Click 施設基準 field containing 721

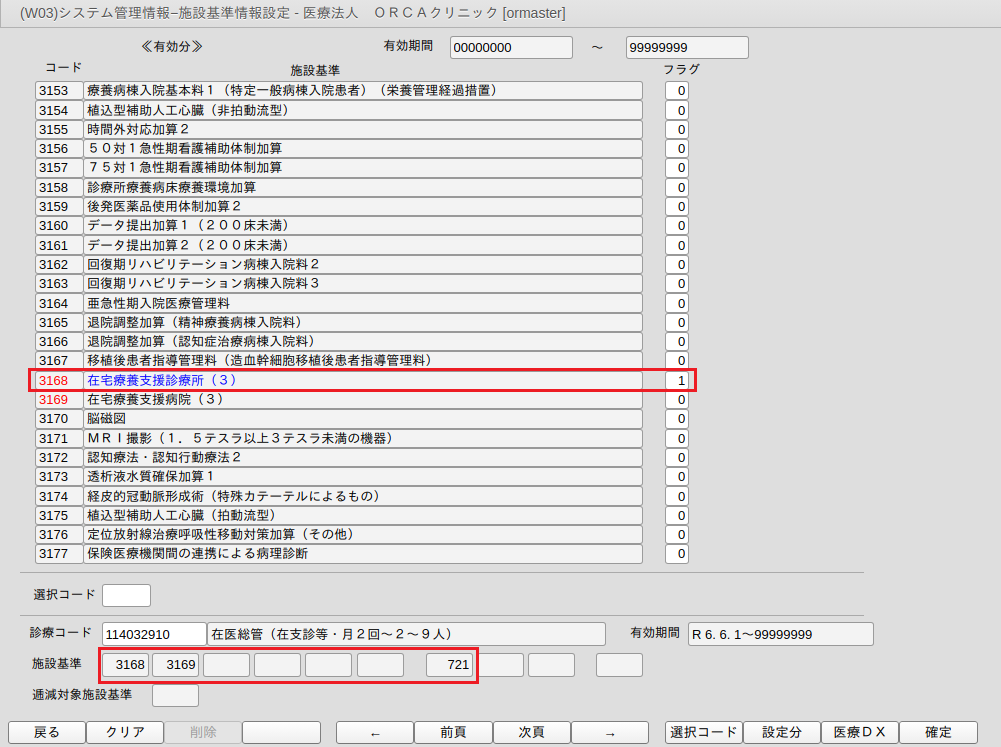[x=449, y=665]
